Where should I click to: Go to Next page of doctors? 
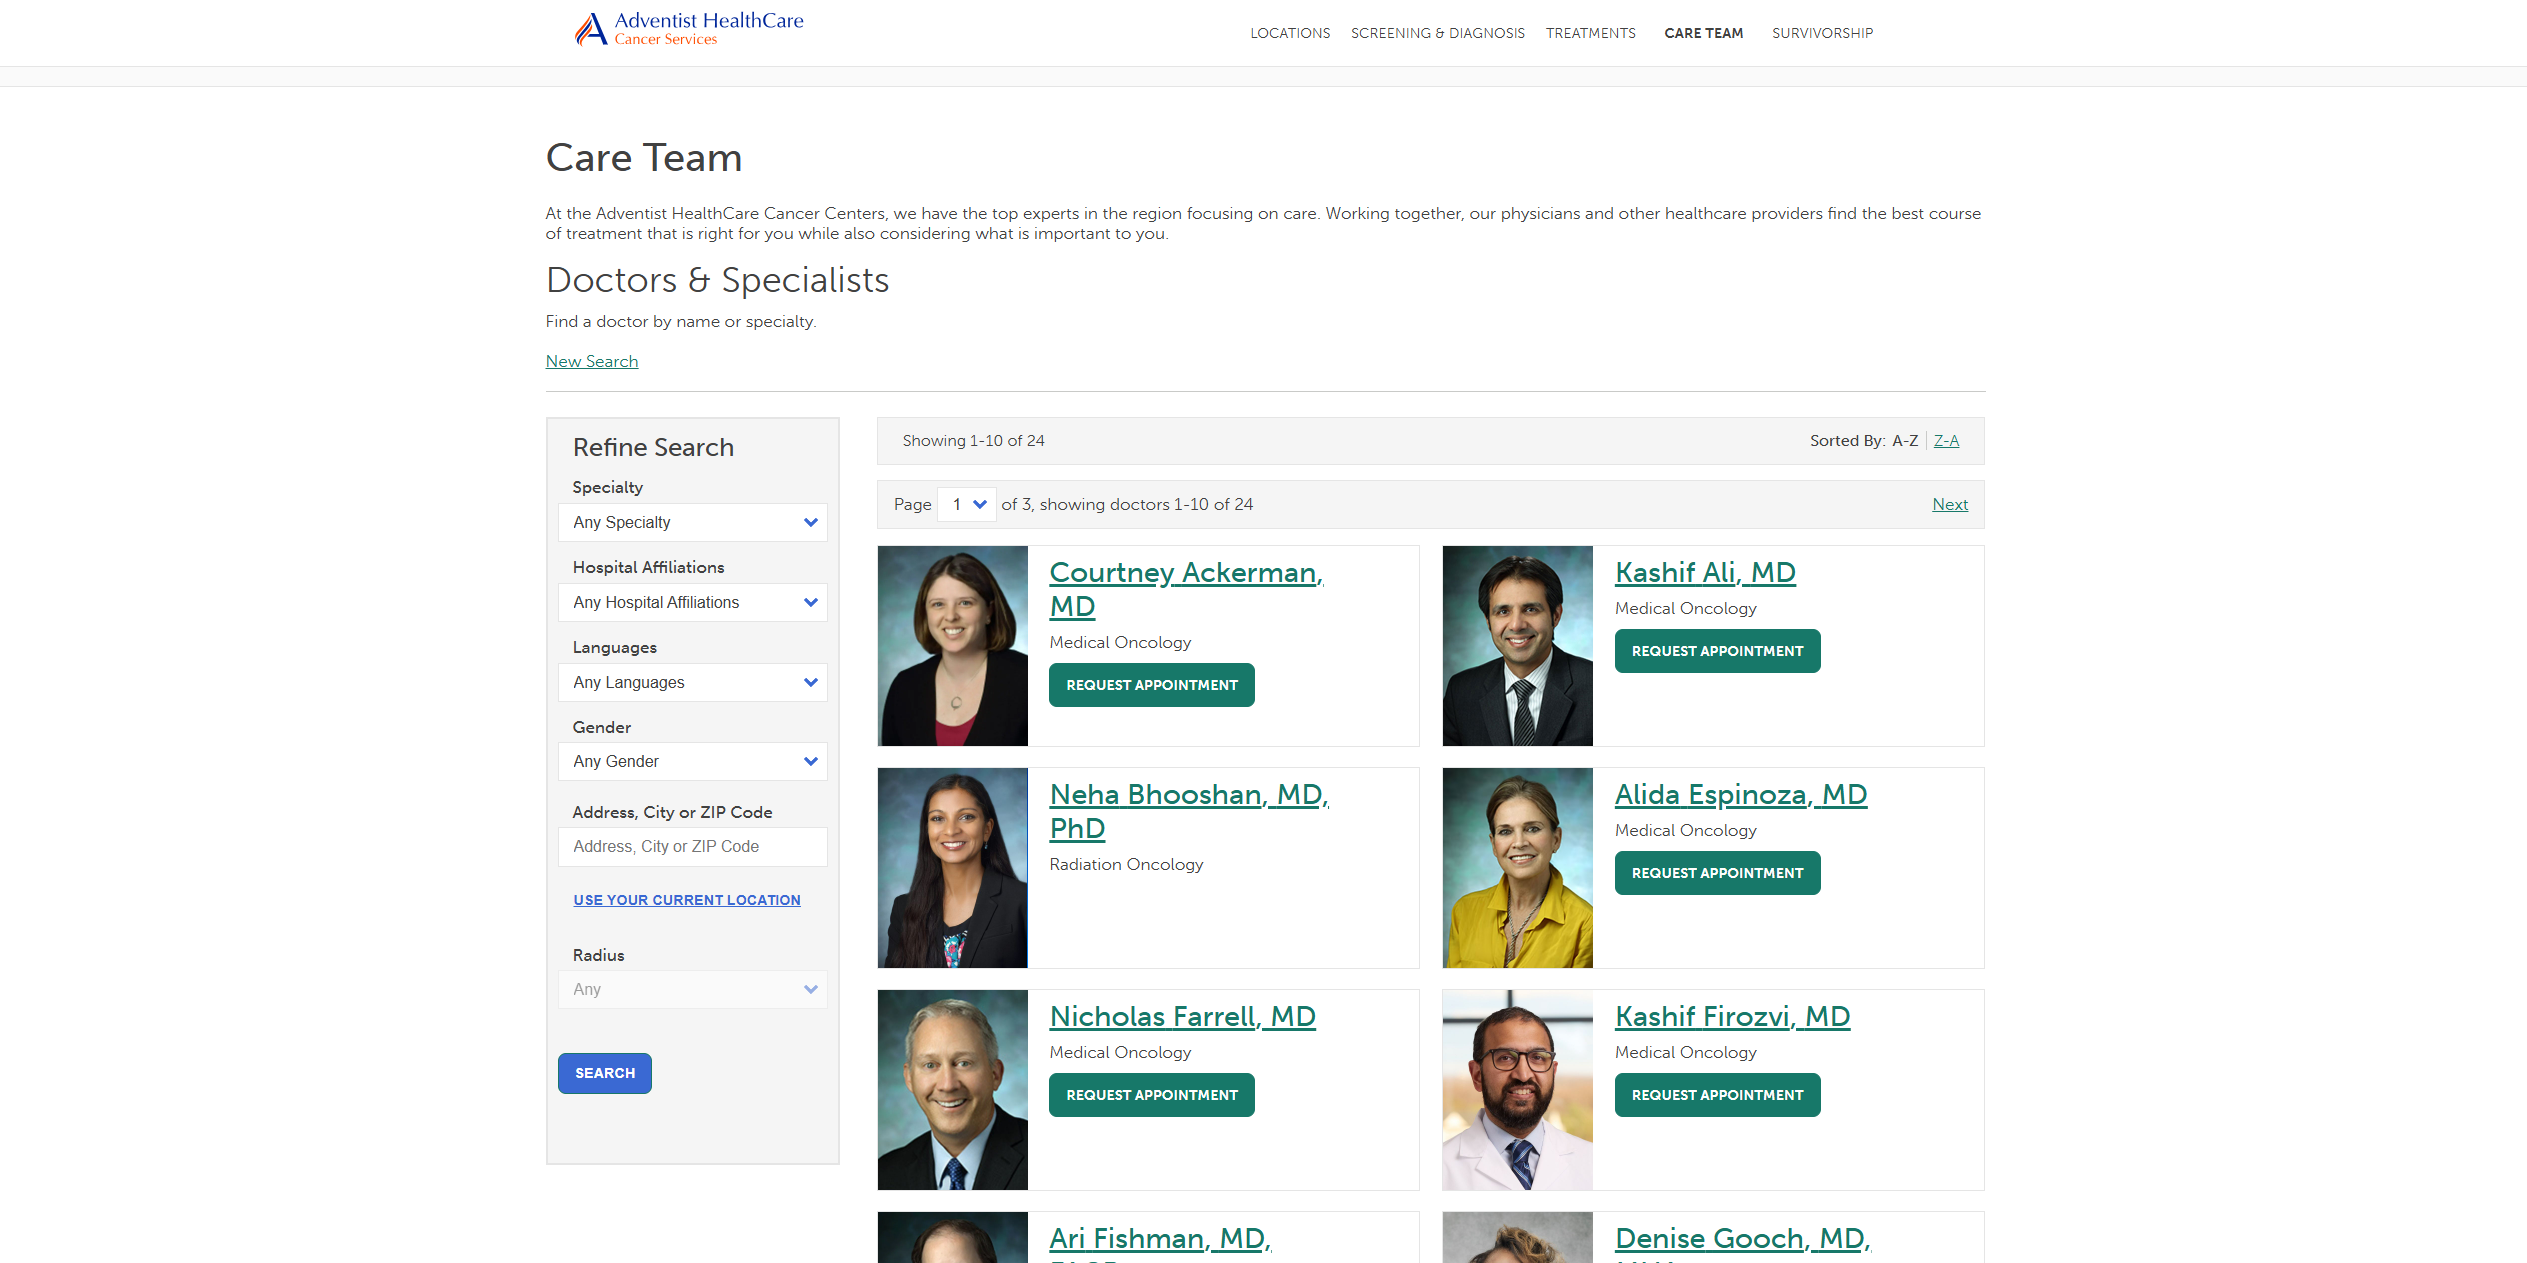(x=1949, y=504)
